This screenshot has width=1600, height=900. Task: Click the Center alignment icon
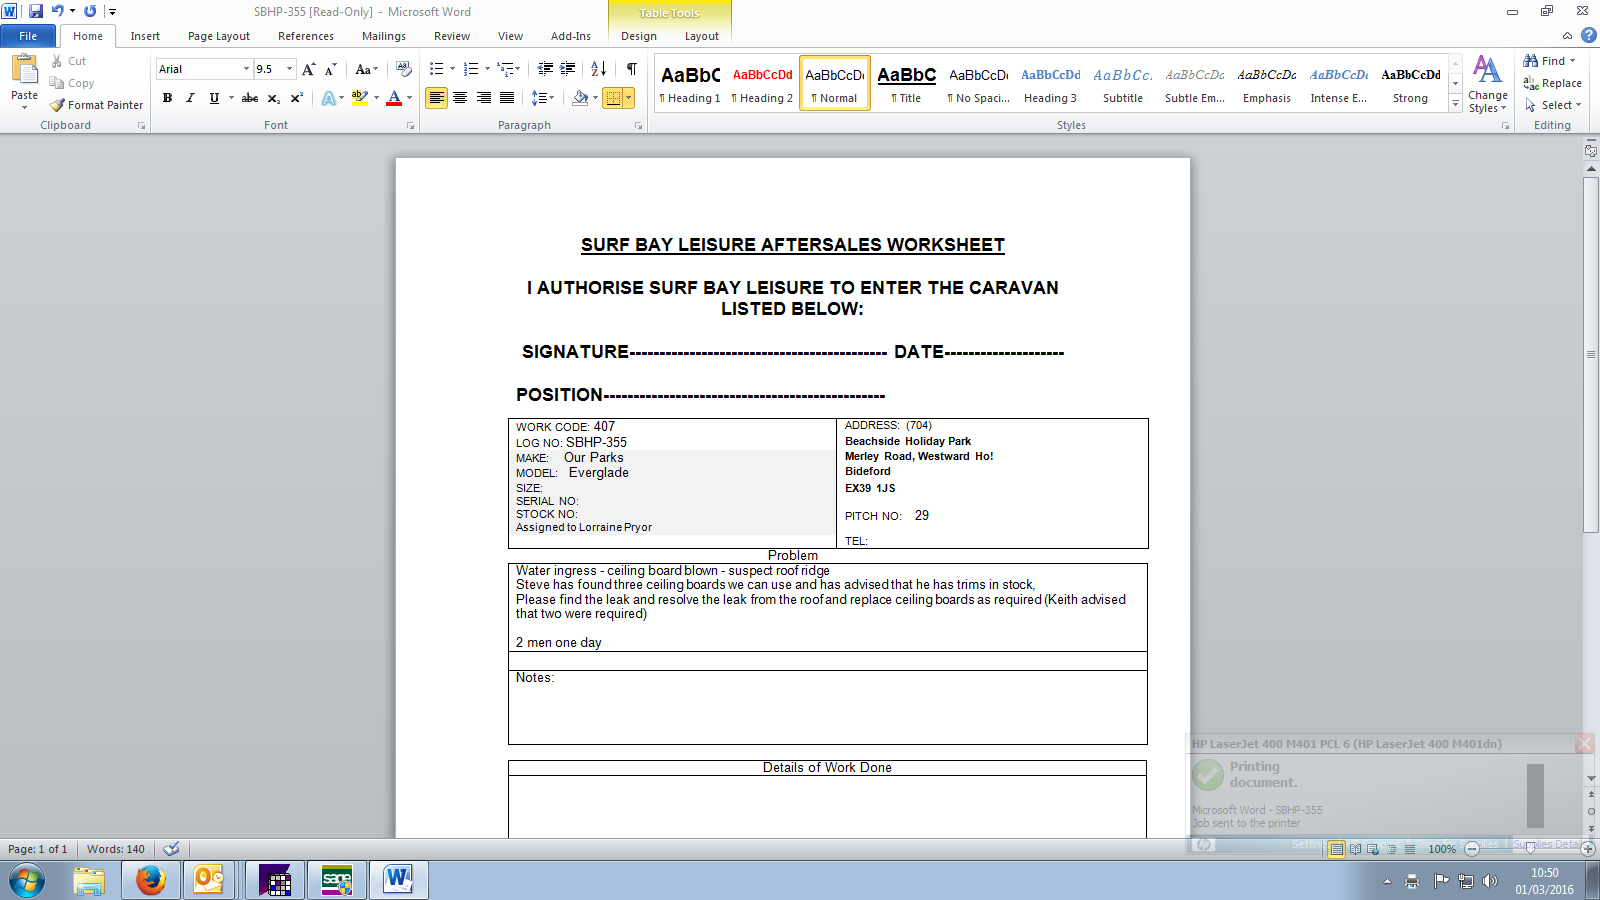(460, 98)
